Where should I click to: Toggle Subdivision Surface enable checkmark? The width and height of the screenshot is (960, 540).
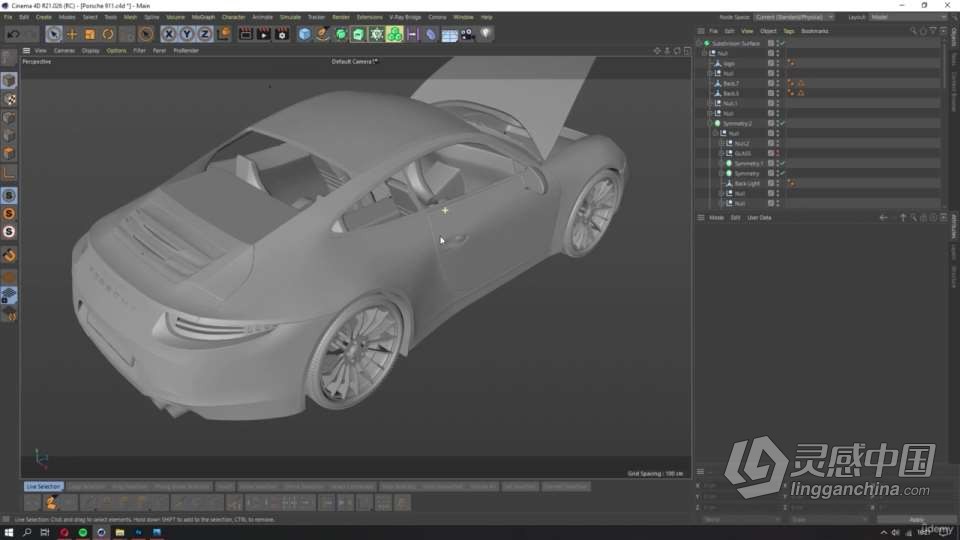coord(782,43)
